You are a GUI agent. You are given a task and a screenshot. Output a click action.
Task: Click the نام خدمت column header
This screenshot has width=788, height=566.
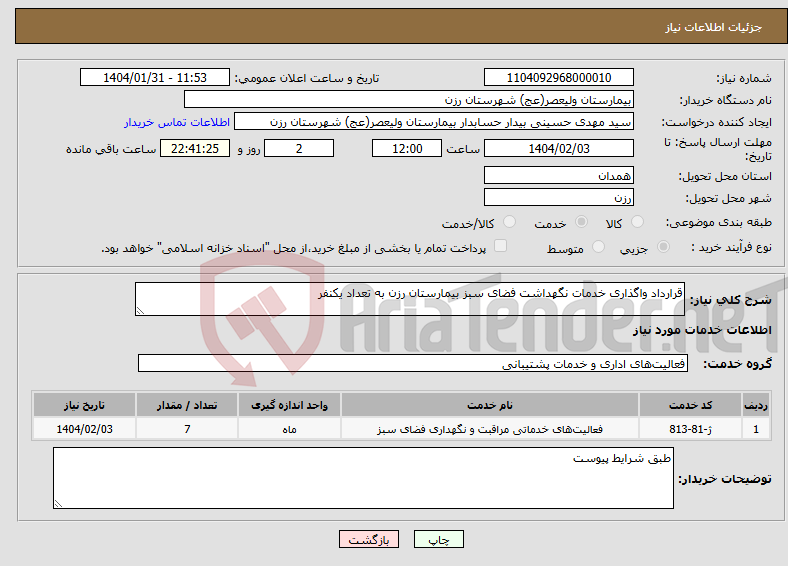tap(489, 405)
